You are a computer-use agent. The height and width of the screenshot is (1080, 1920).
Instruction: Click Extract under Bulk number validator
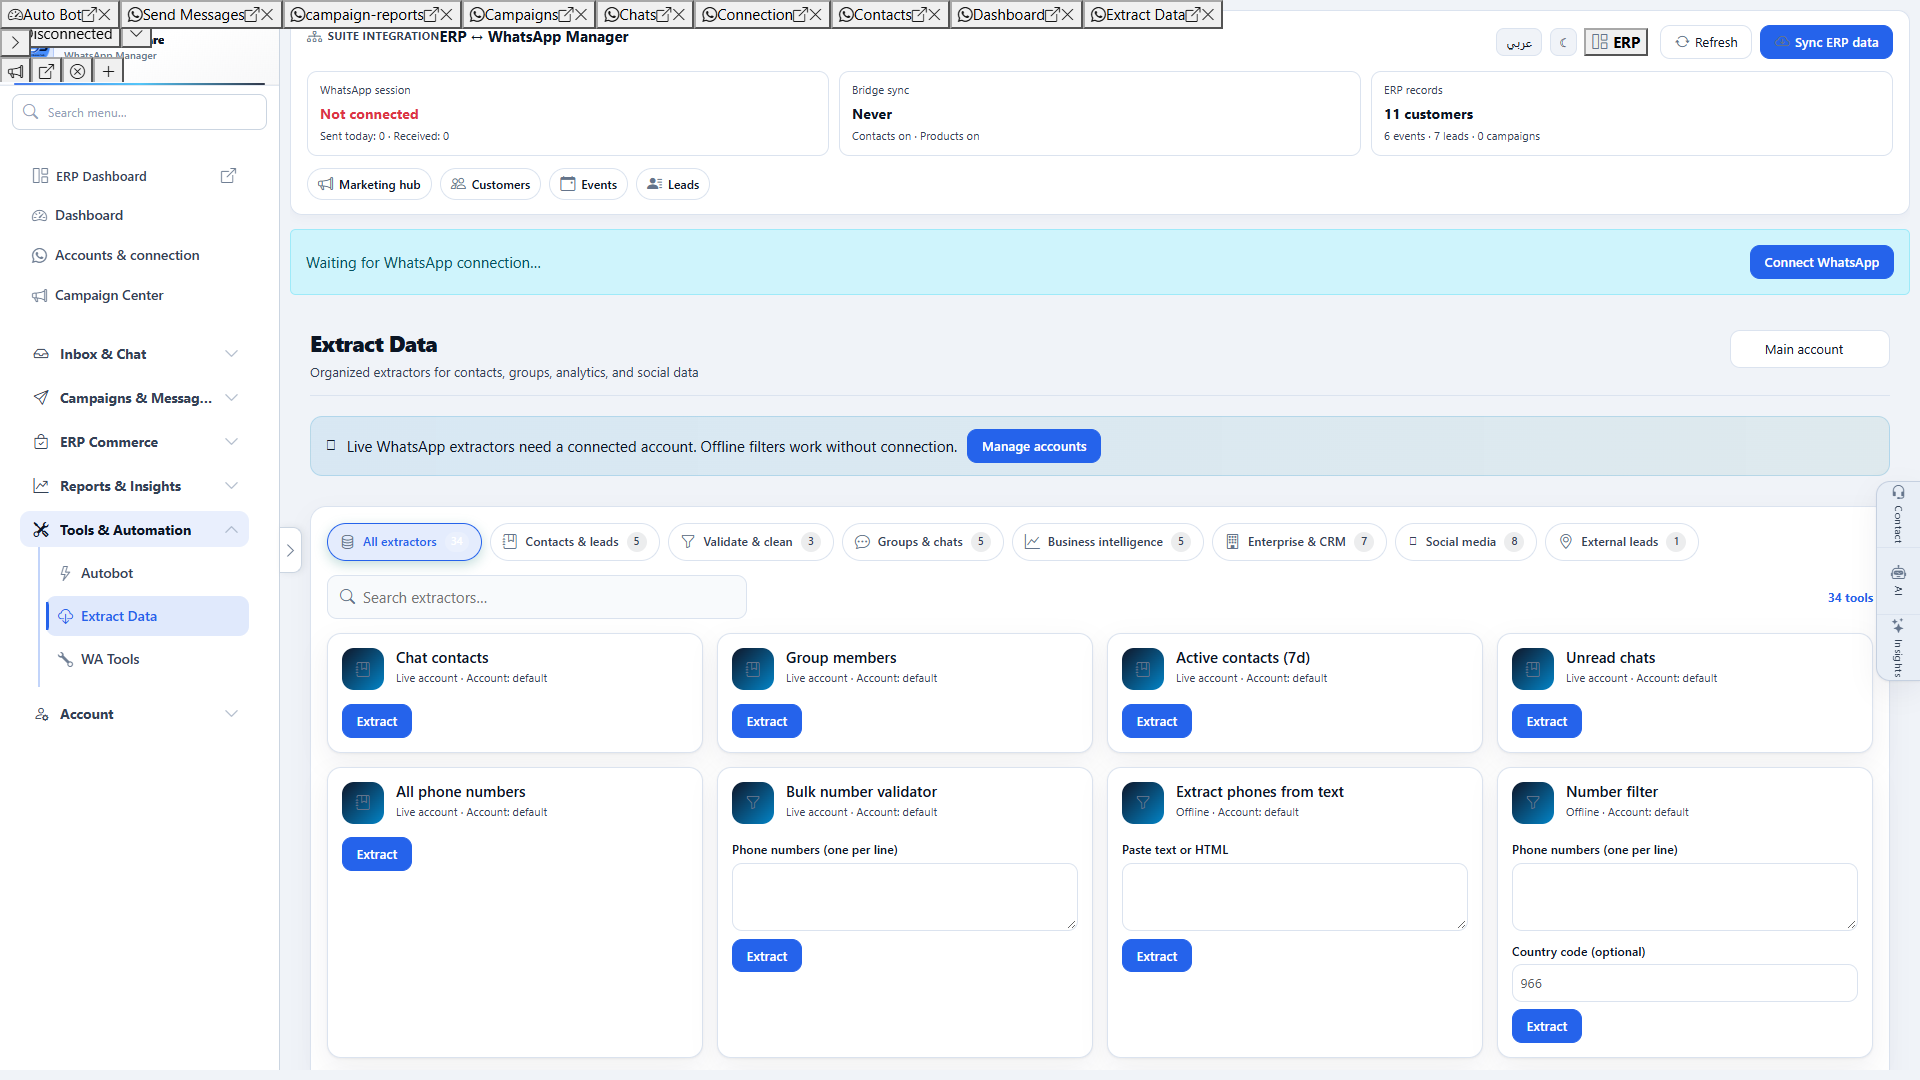[767, 956]
